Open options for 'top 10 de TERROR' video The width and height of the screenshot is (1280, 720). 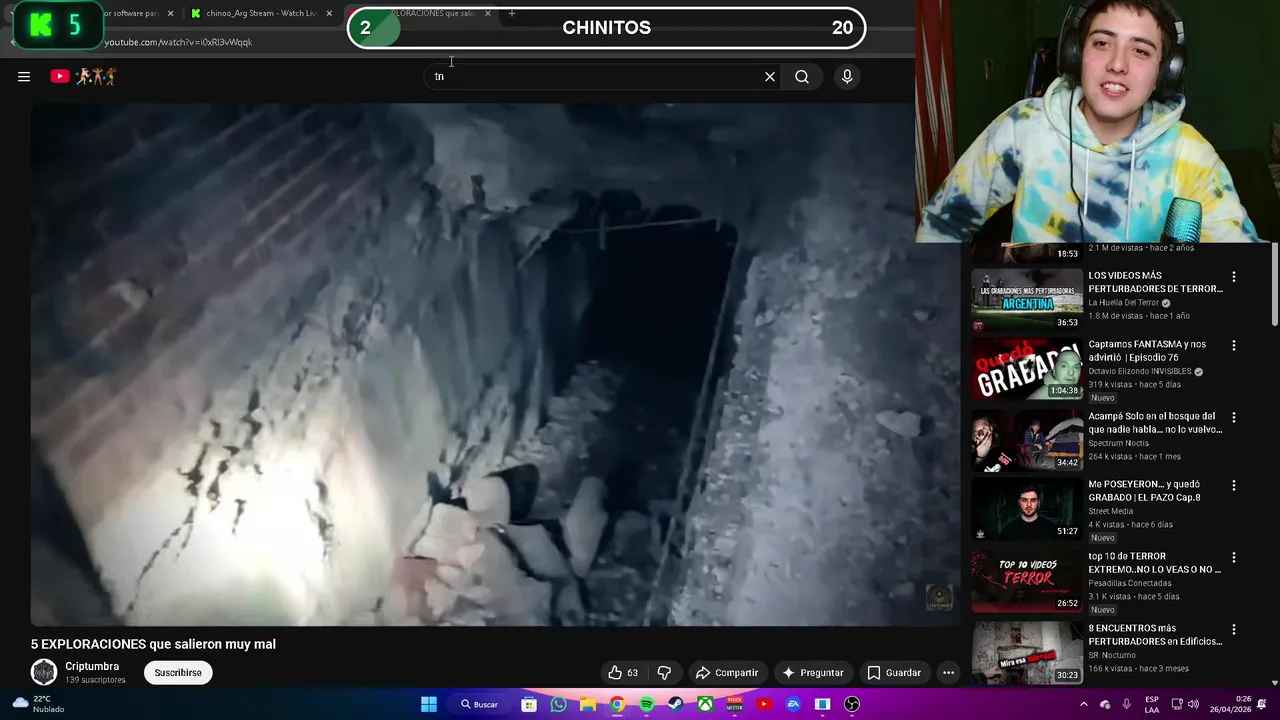[1233, 557]
